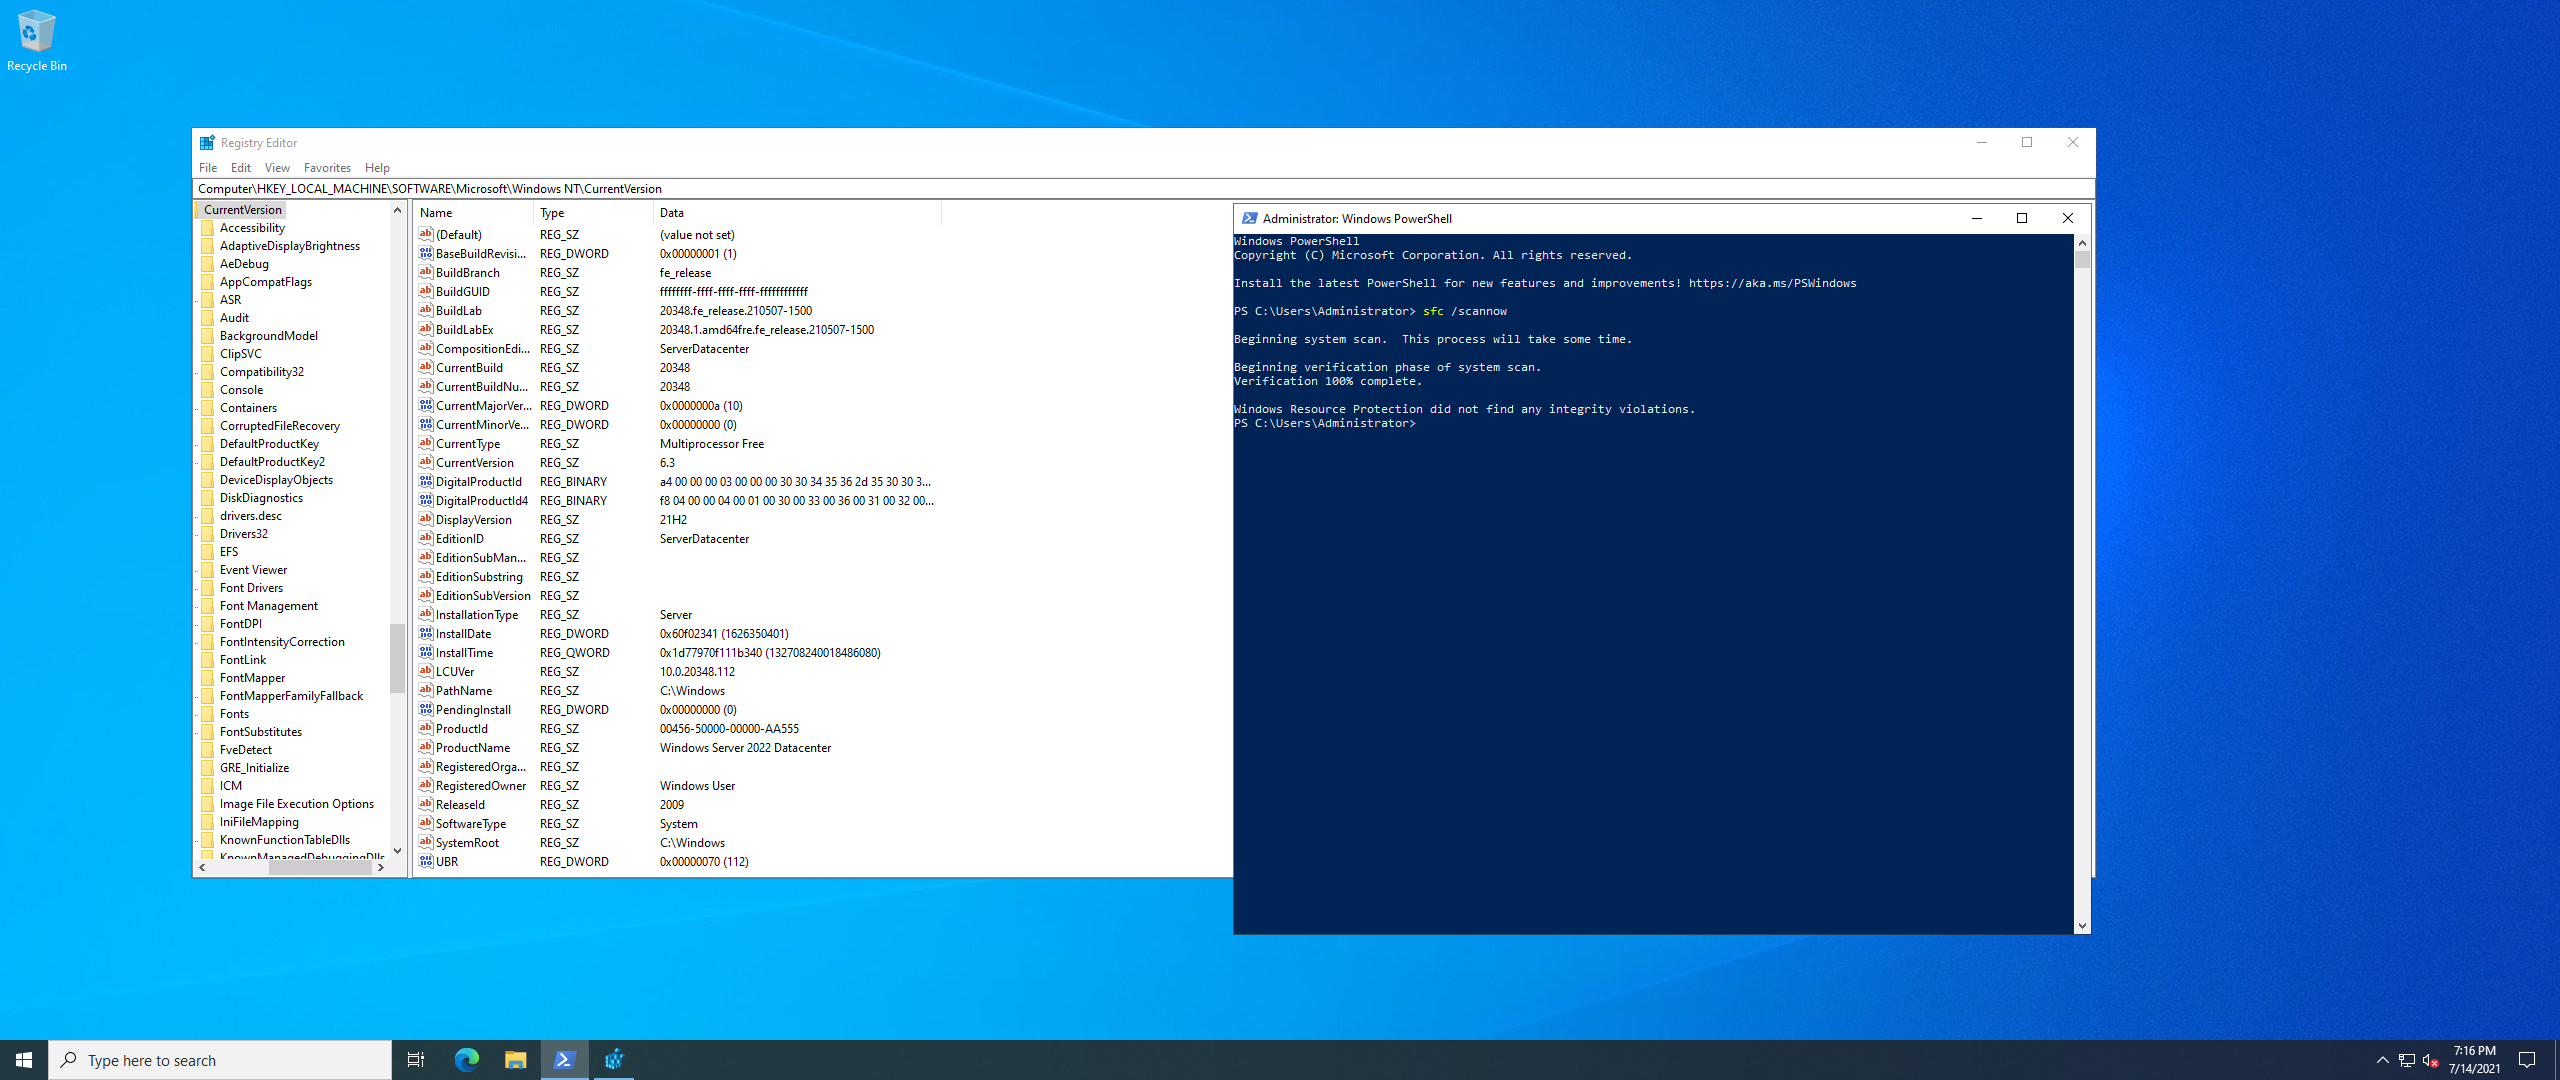The height and width of the screenshot is (1080, 2560).
Task: Select the InstallDate DWORD value icon
Action: pos(426,633)
